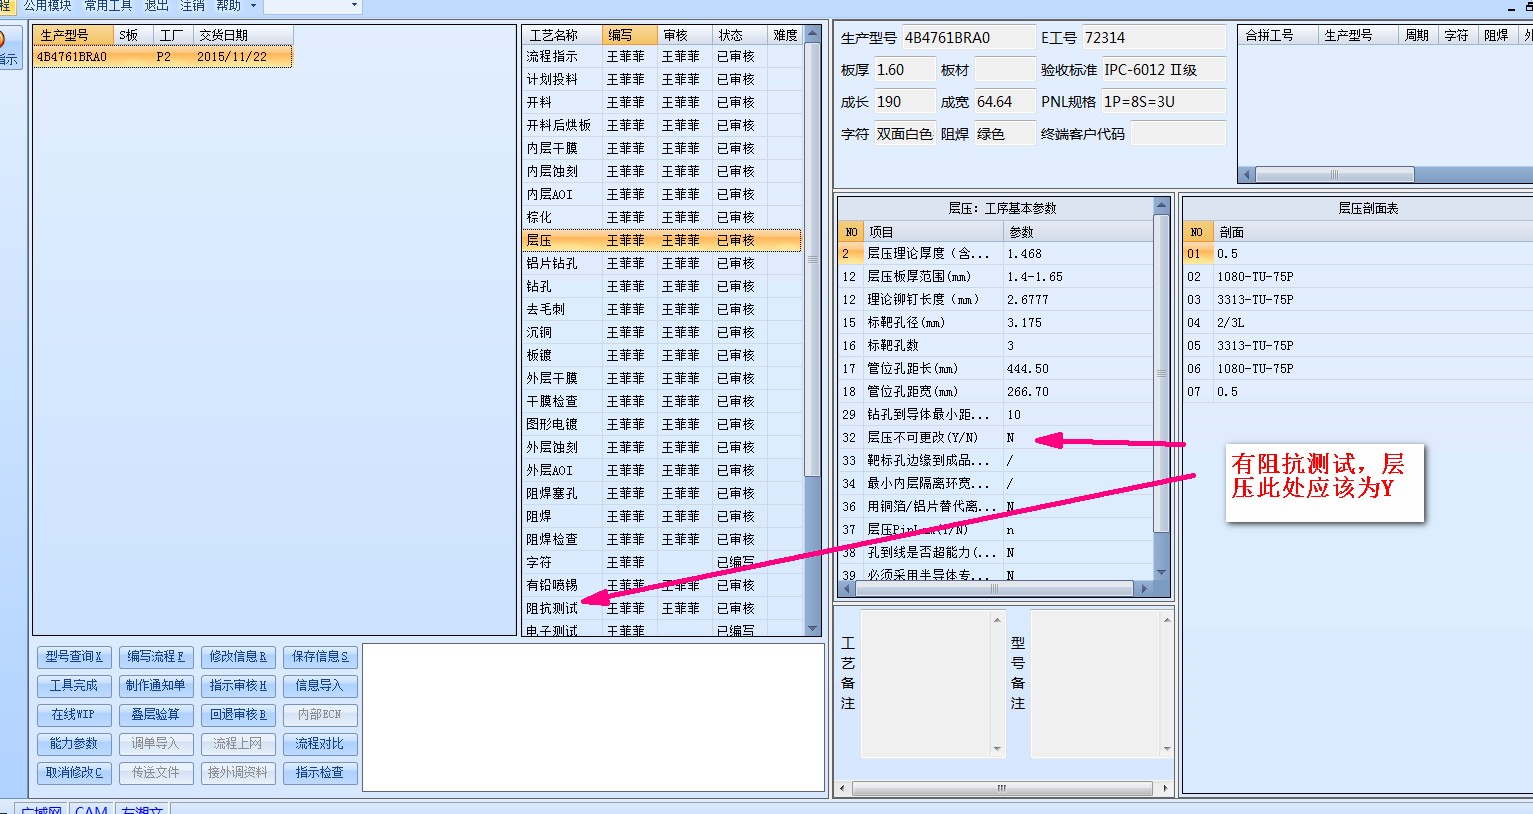Click the 编写流程F button
The height and width of the screenshot is (814, 1533).
point(155,657)
